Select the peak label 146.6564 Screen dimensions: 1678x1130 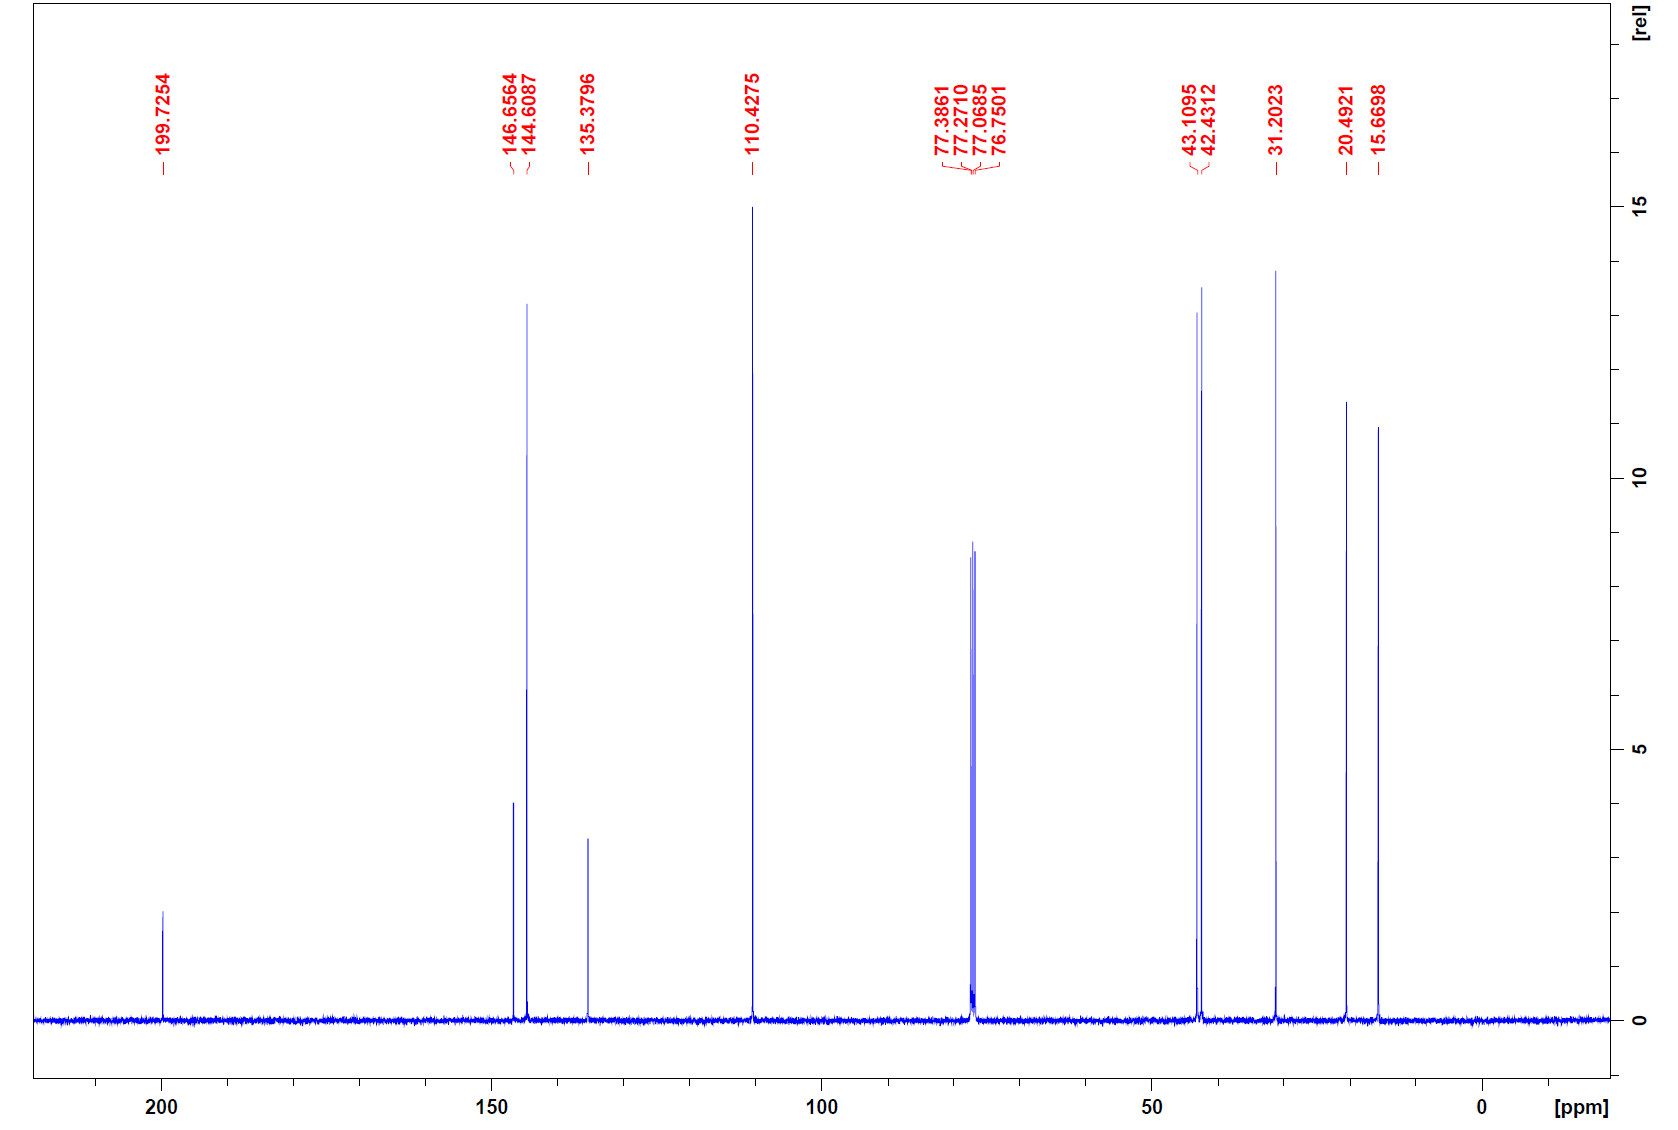[x=510, y=113]
